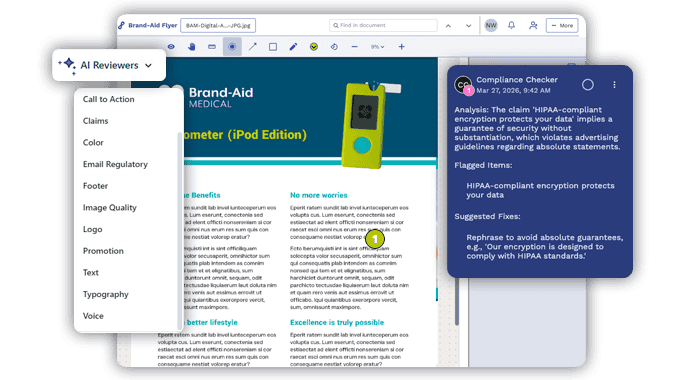Click the rotate document icon

tap(334, 46)
